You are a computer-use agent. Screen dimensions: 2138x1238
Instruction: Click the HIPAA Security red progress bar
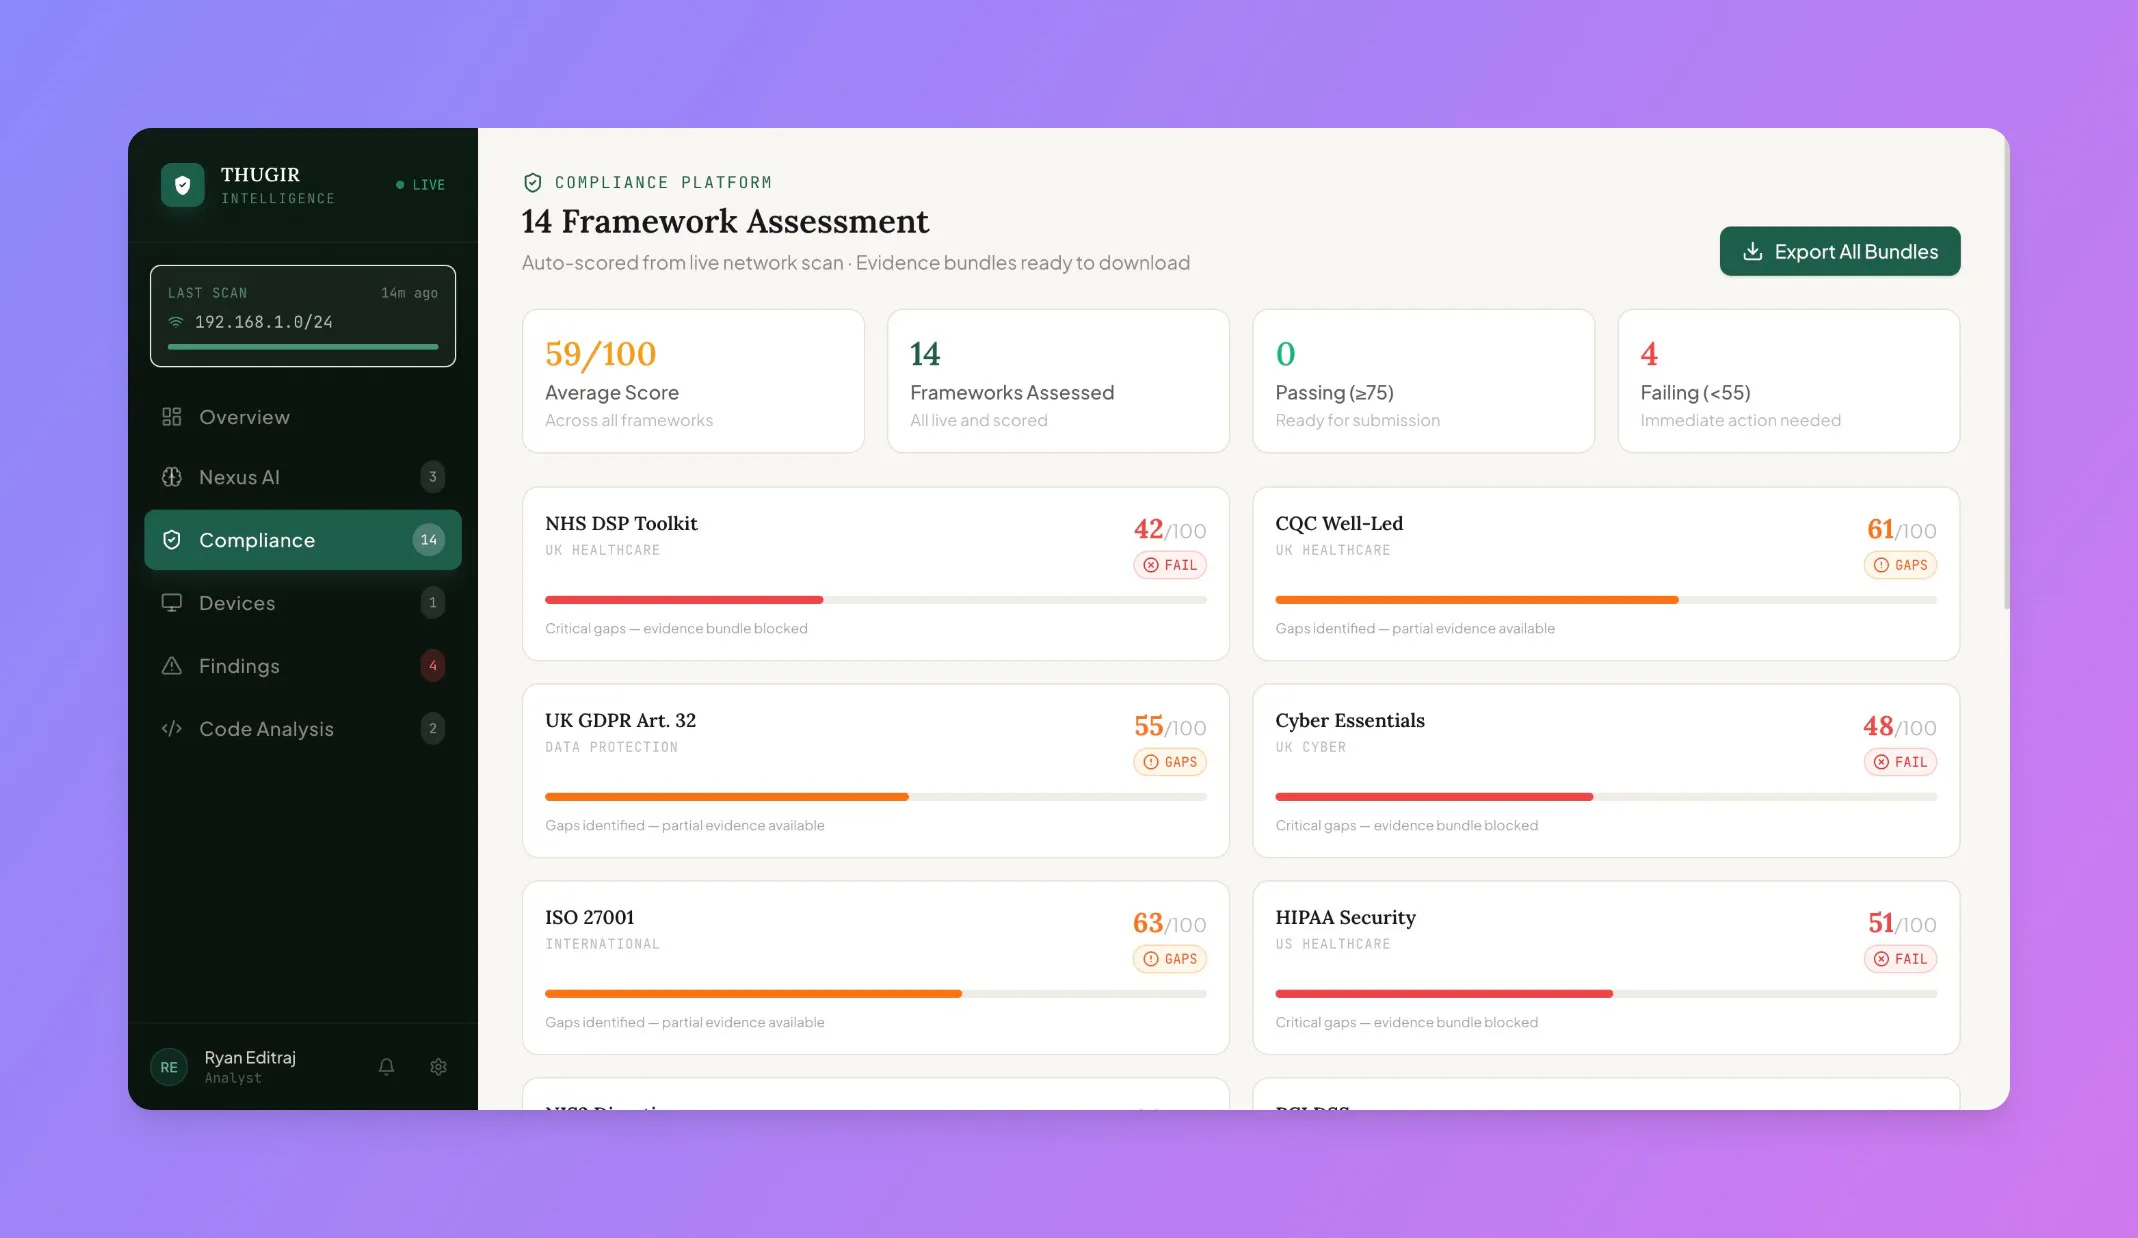coord(1444,994)
